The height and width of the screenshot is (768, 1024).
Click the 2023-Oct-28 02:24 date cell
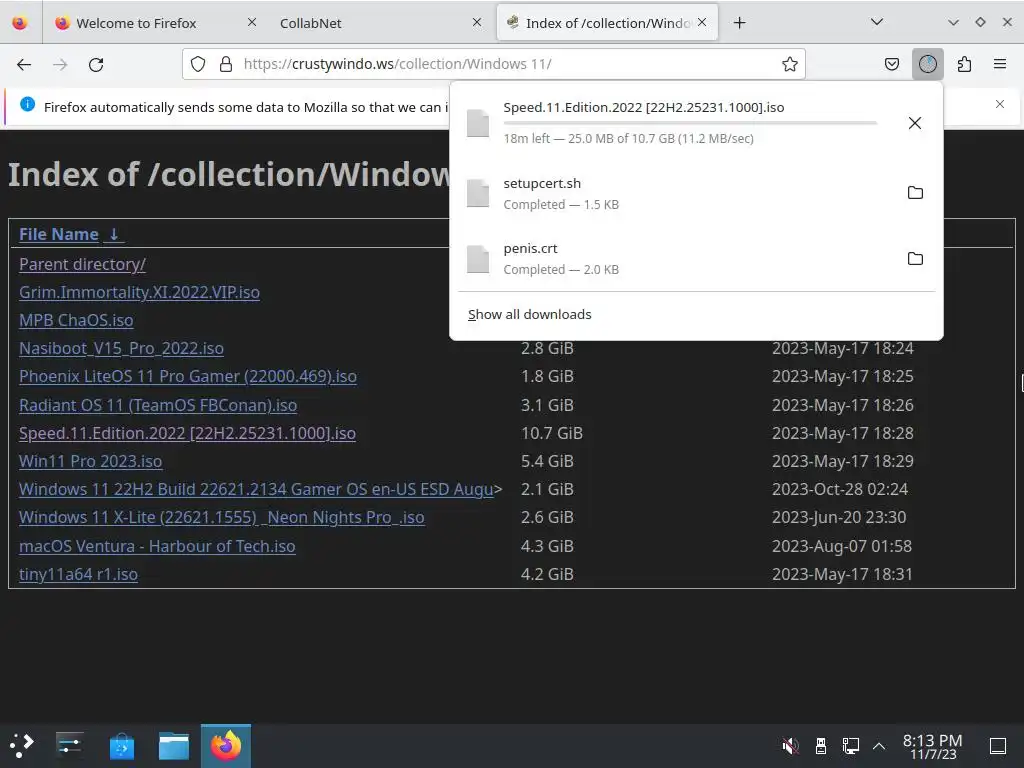click(840, 490)
